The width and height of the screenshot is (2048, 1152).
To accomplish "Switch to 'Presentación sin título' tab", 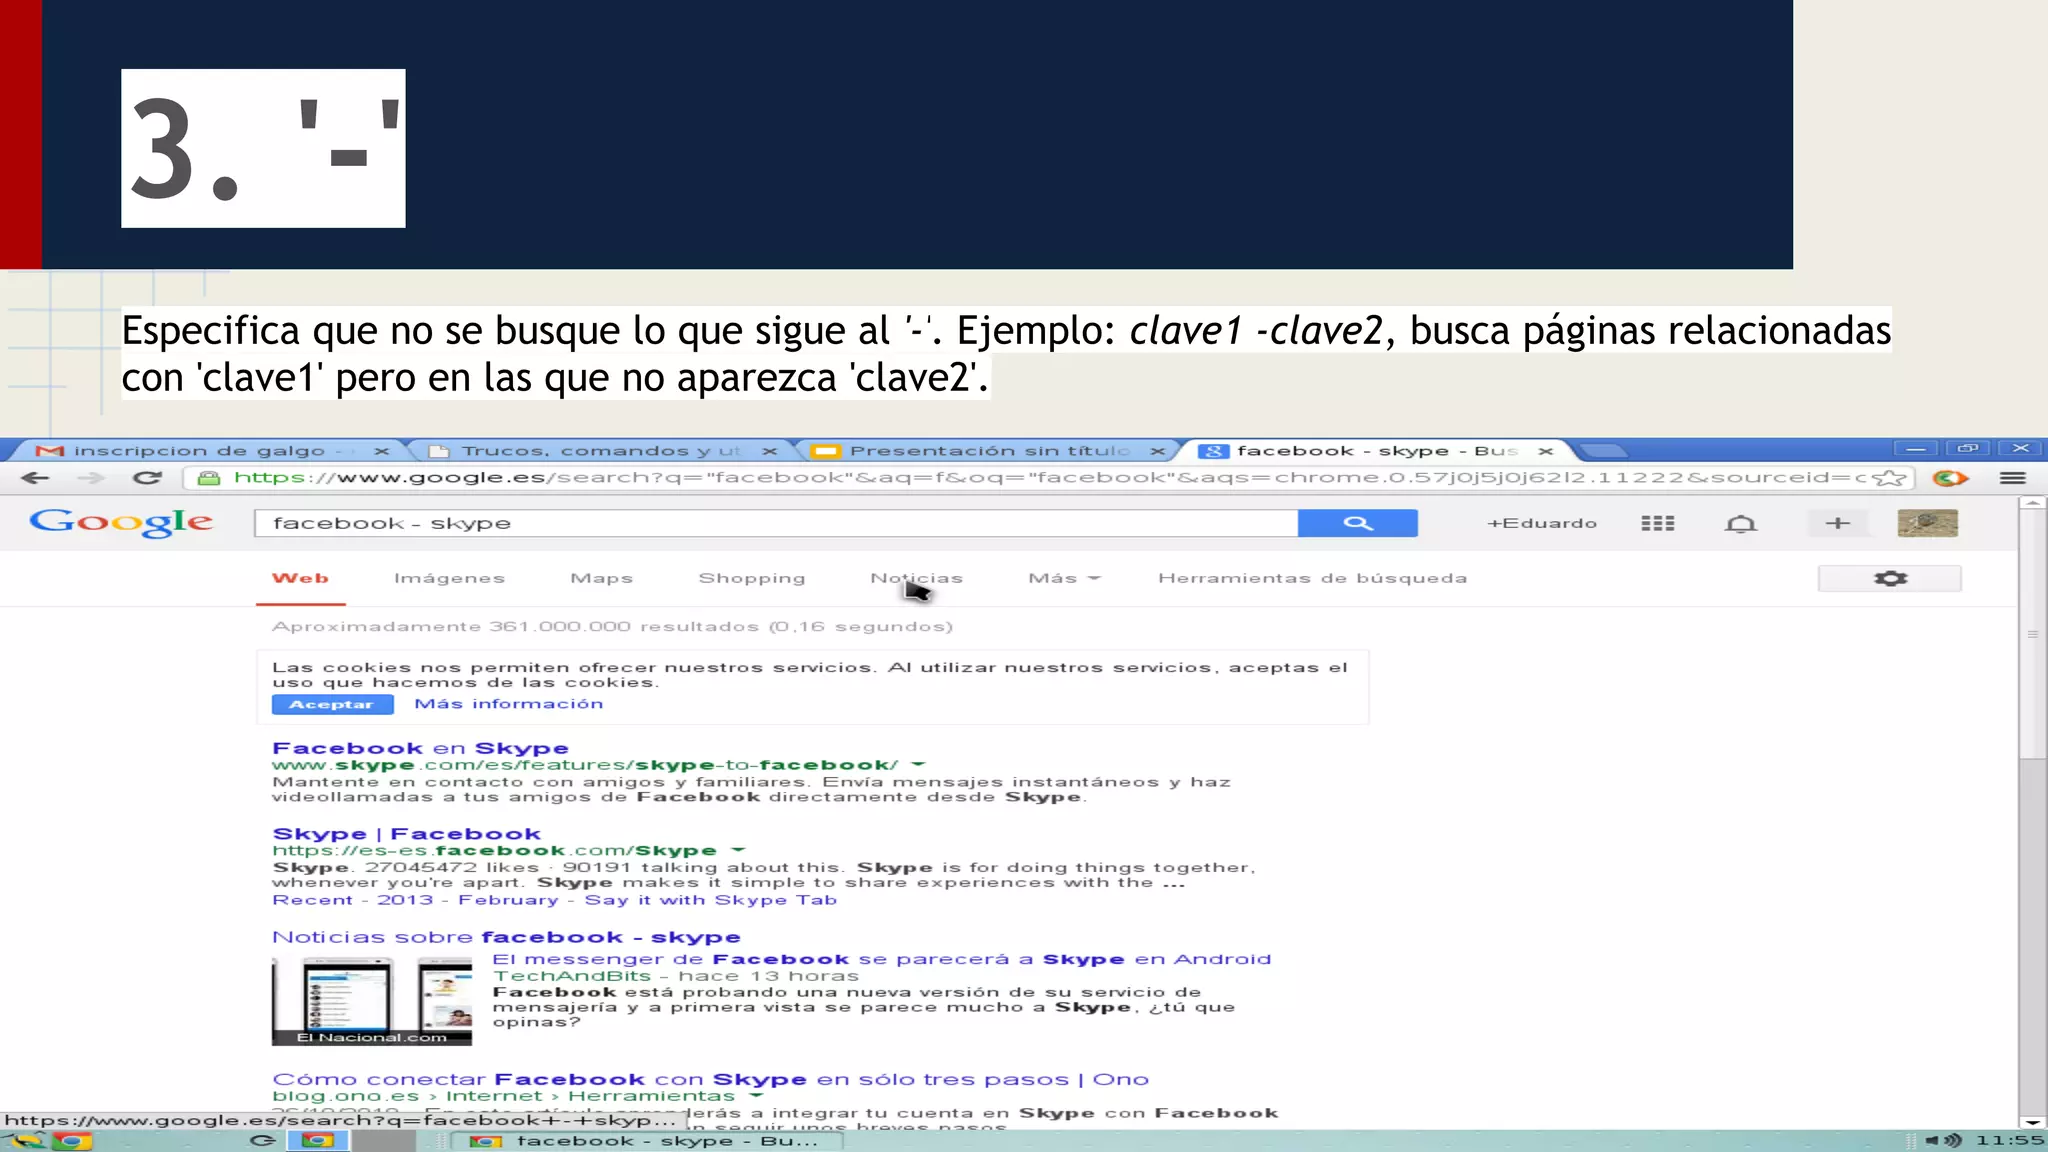I will click(x=988, y=451).
